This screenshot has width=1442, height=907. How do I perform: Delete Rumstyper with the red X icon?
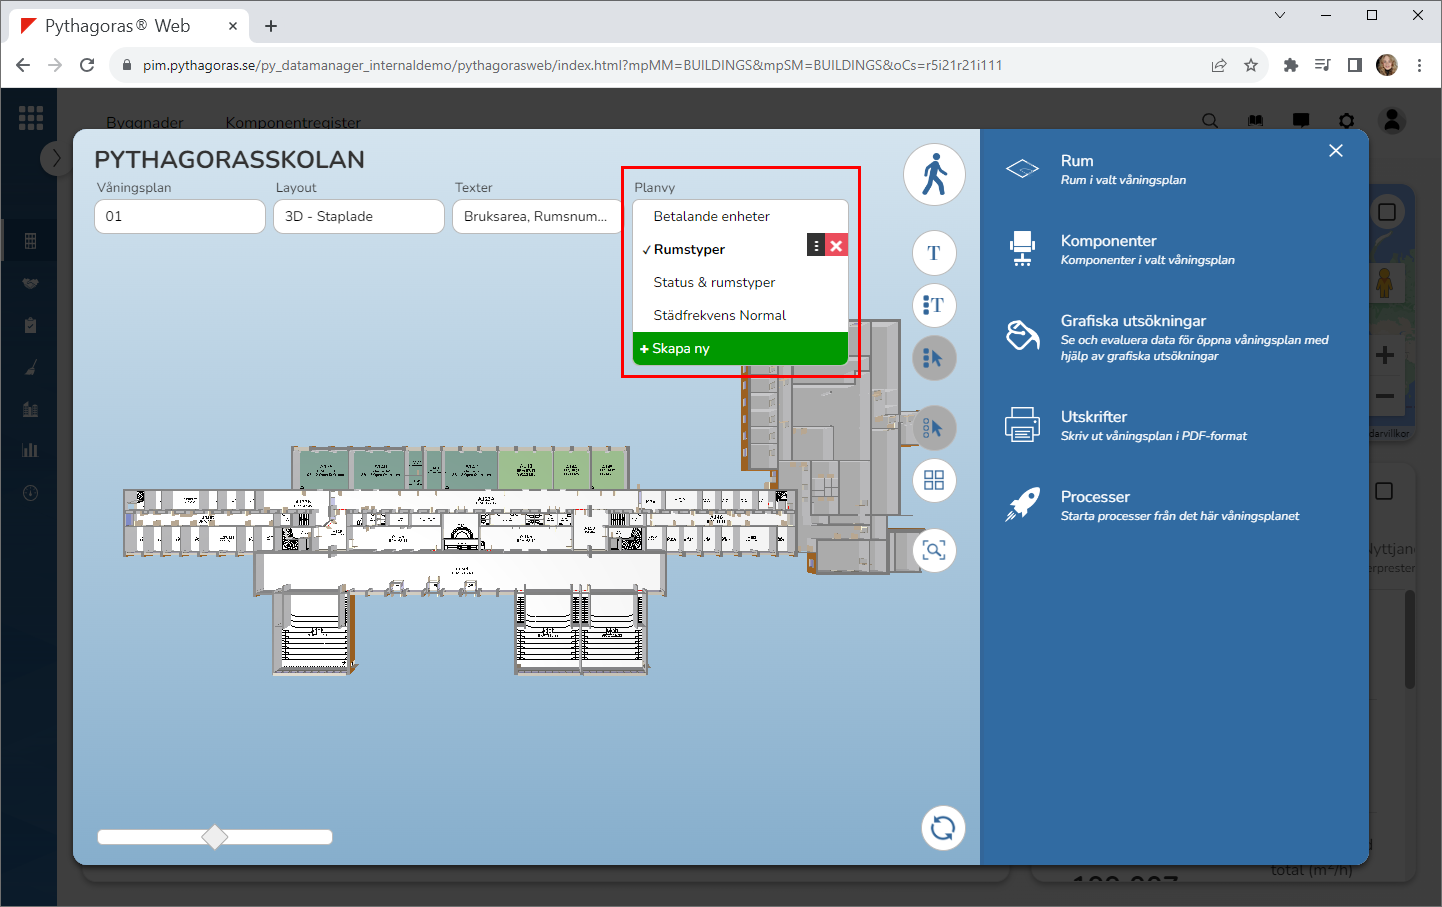tap(837, 246)
